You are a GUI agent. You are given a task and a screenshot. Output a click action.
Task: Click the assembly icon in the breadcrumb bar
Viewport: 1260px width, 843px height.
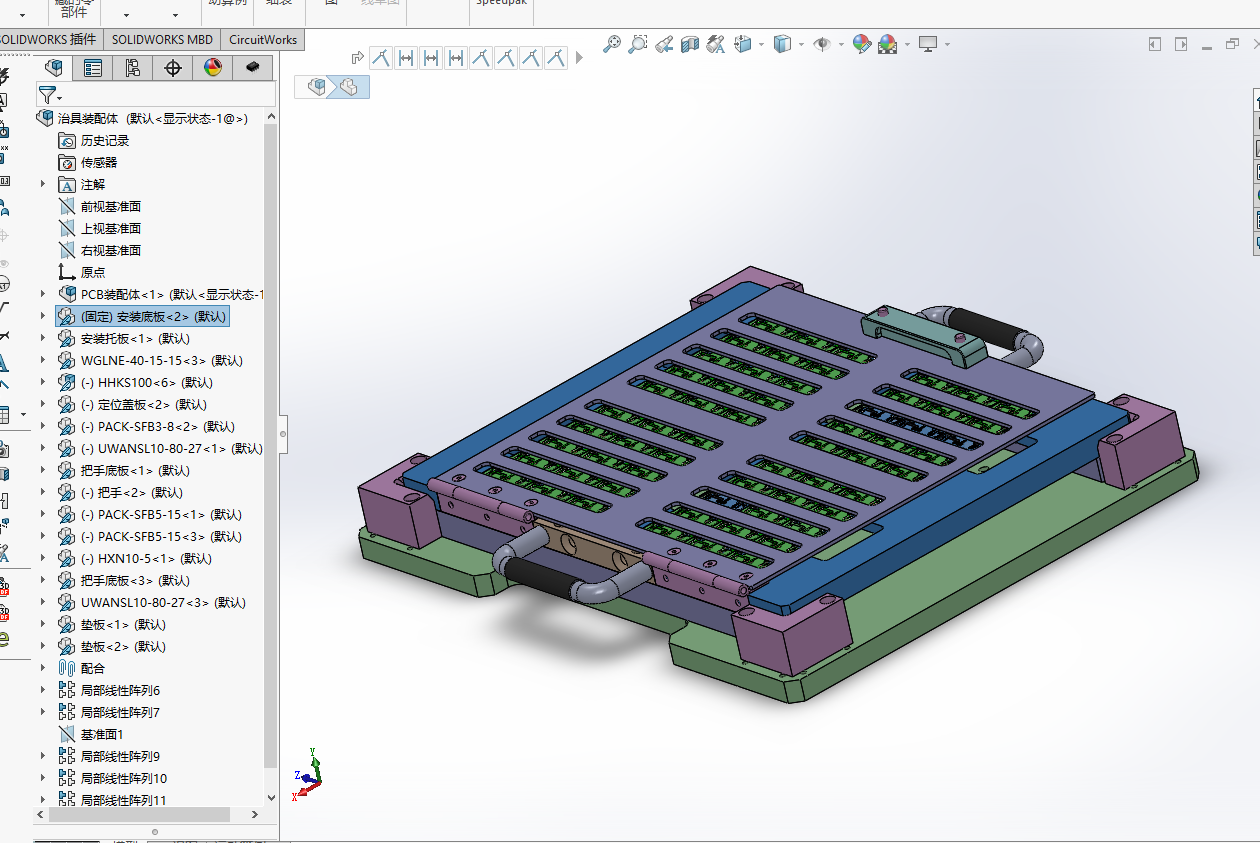(318, 87)
